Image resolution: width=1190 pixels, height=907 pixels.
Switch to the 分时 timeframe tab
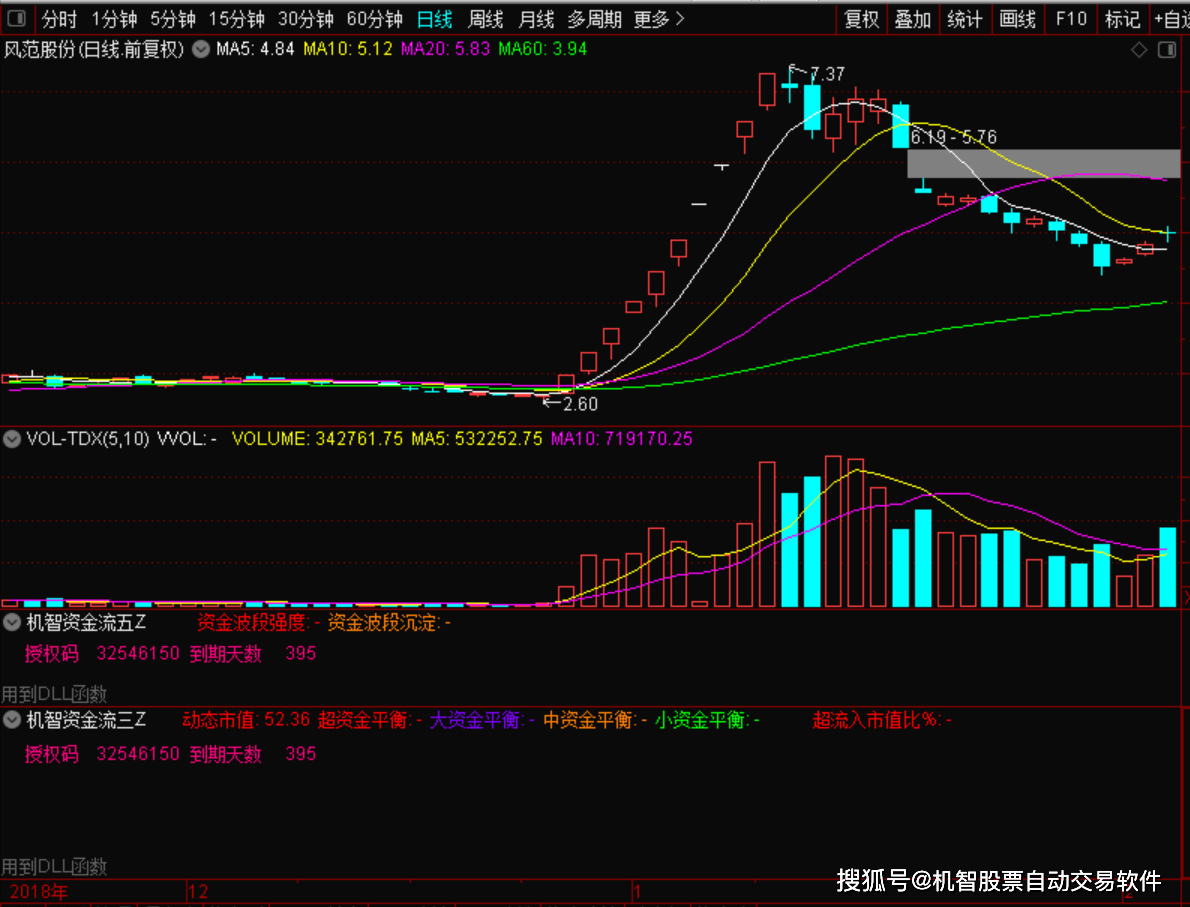[59, 19]
